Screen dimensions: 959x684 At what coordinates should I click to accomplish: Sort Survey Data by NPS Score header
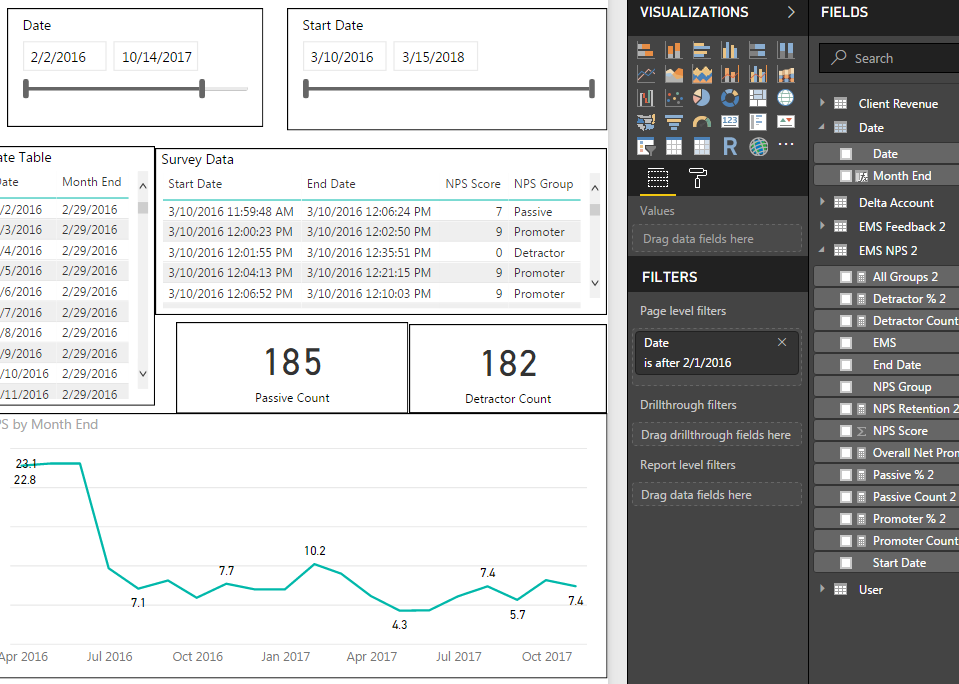(473, 184)
